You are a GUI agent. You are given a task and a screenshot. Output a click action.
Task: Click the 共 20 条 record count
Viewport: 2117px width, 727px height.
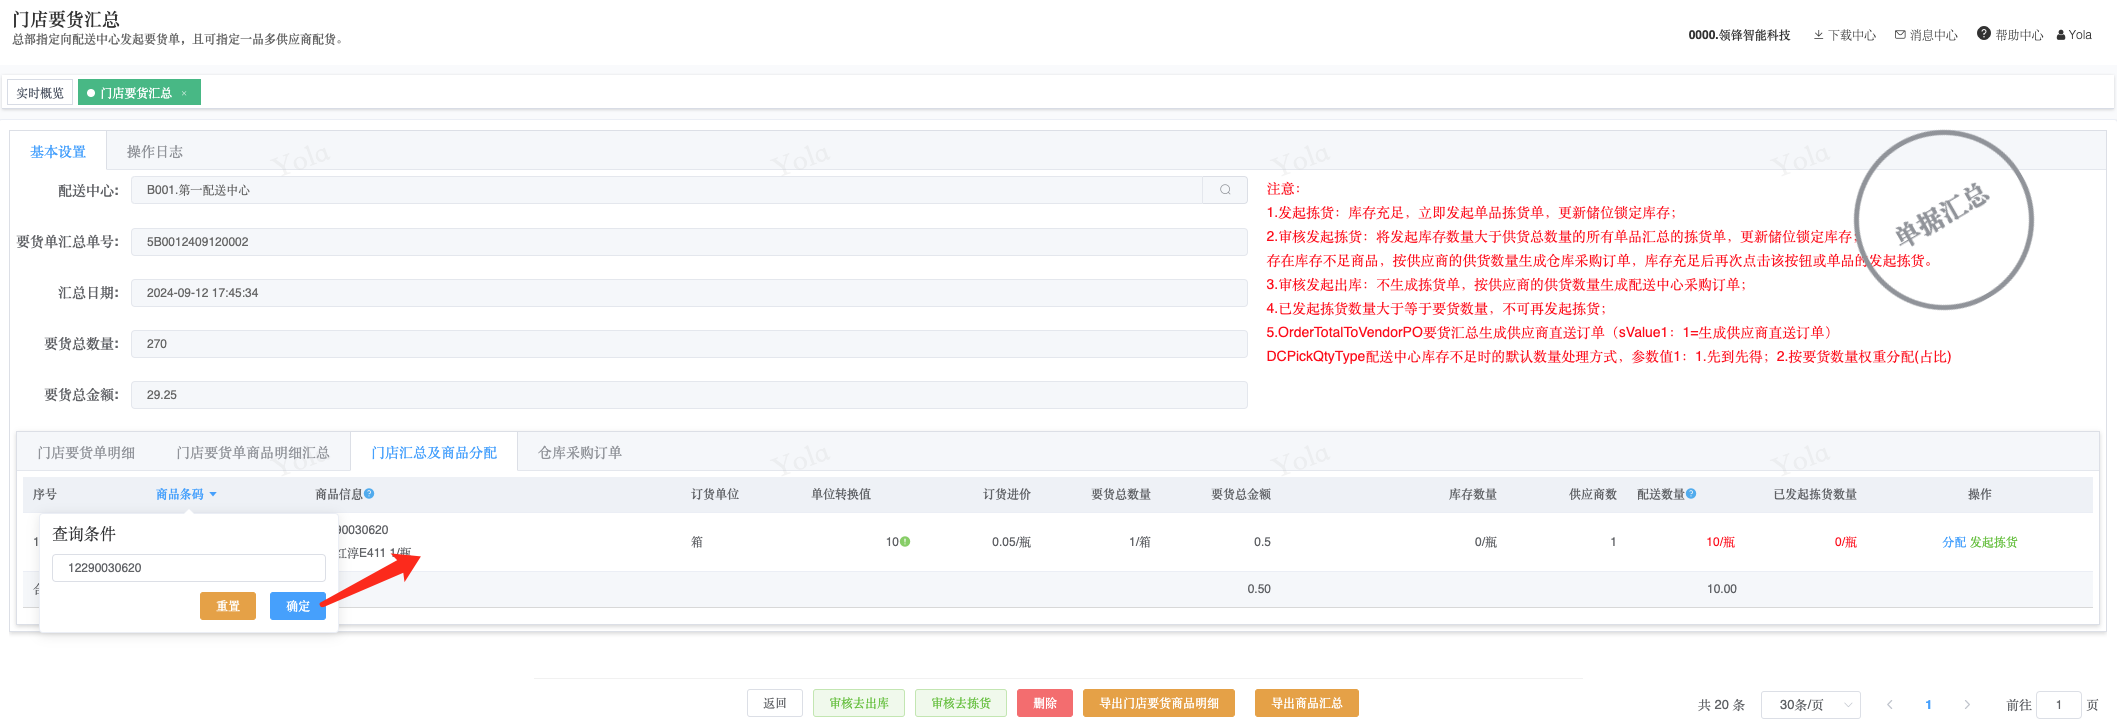[x=1721, y=705]
